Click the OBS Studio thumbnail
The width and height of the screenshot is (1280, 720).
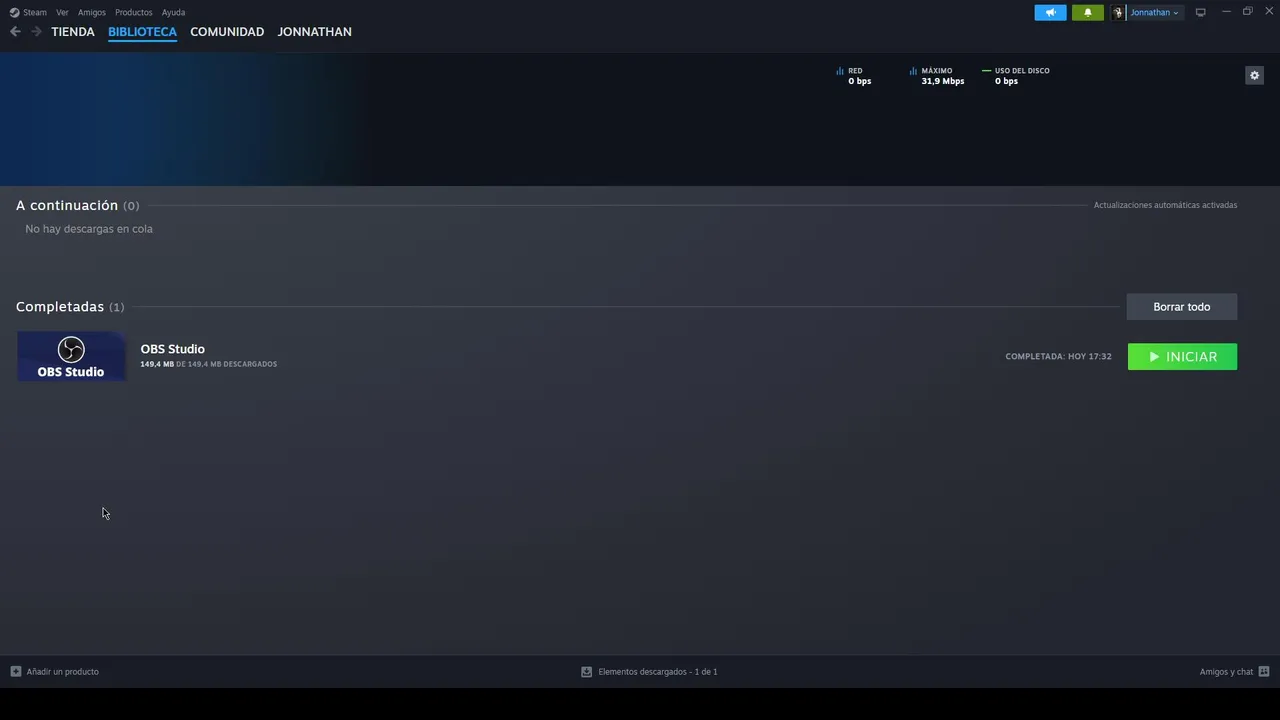(71, 357)
